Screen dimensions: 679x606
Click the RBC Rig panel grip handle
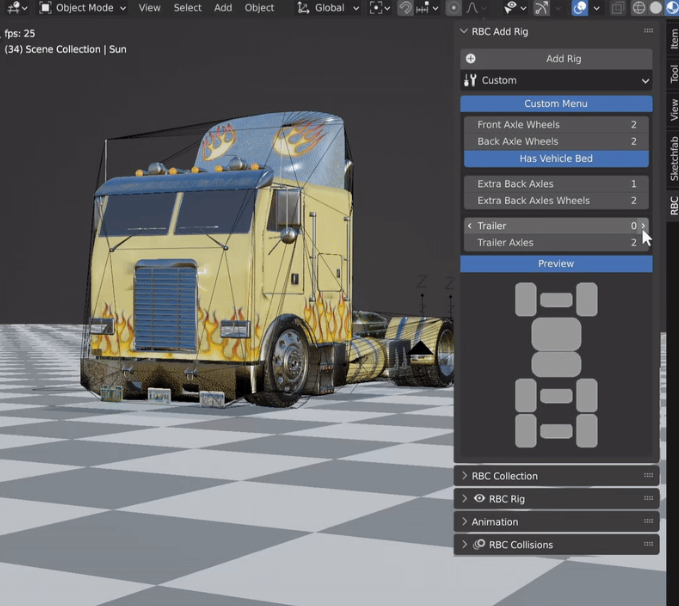648,498
